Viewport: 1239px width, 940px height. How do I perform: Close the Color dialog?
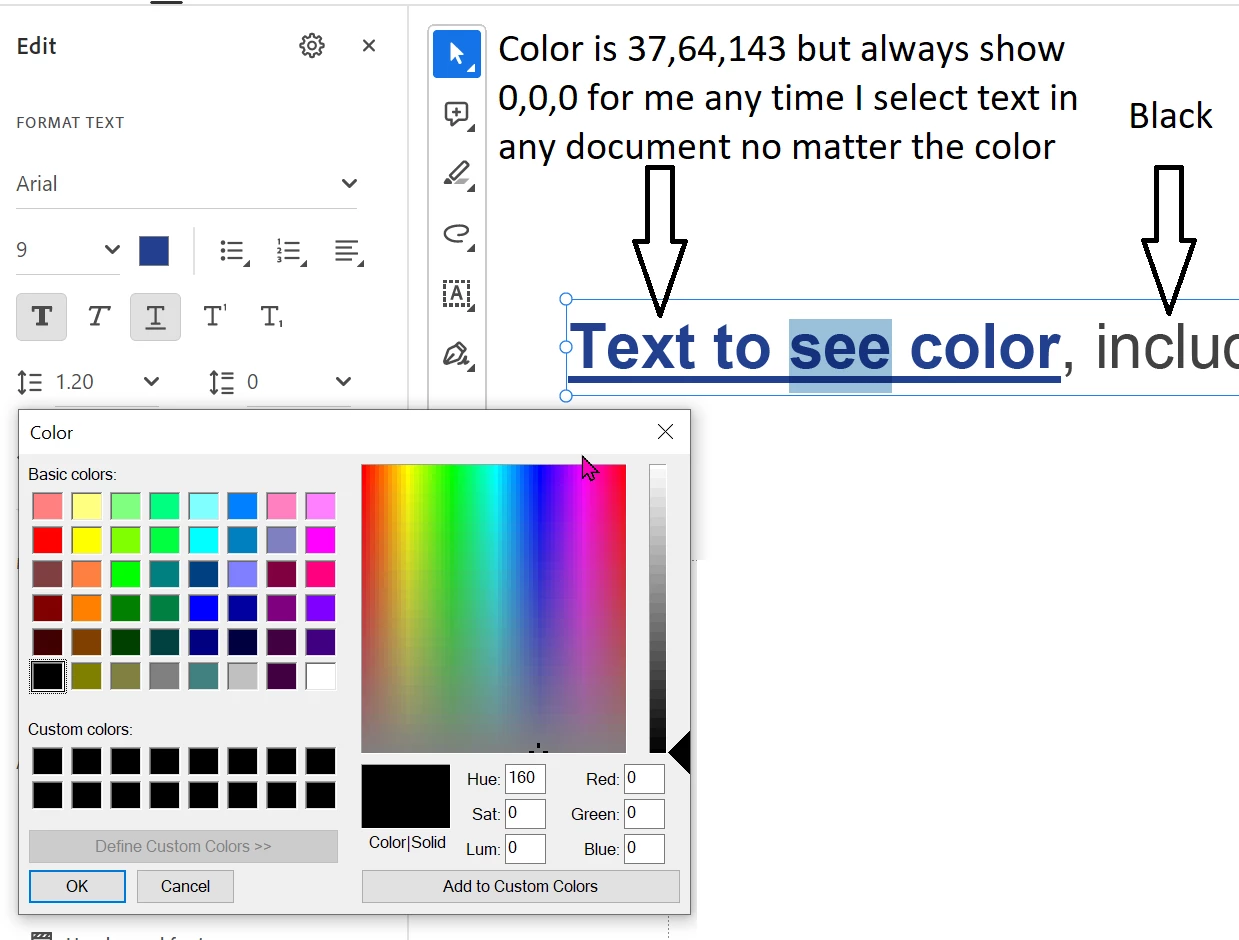(665, 432)
